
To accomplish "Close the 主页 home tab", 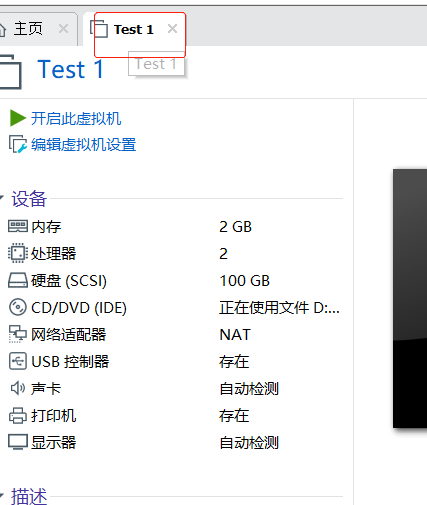I will (x=63, y=29).
